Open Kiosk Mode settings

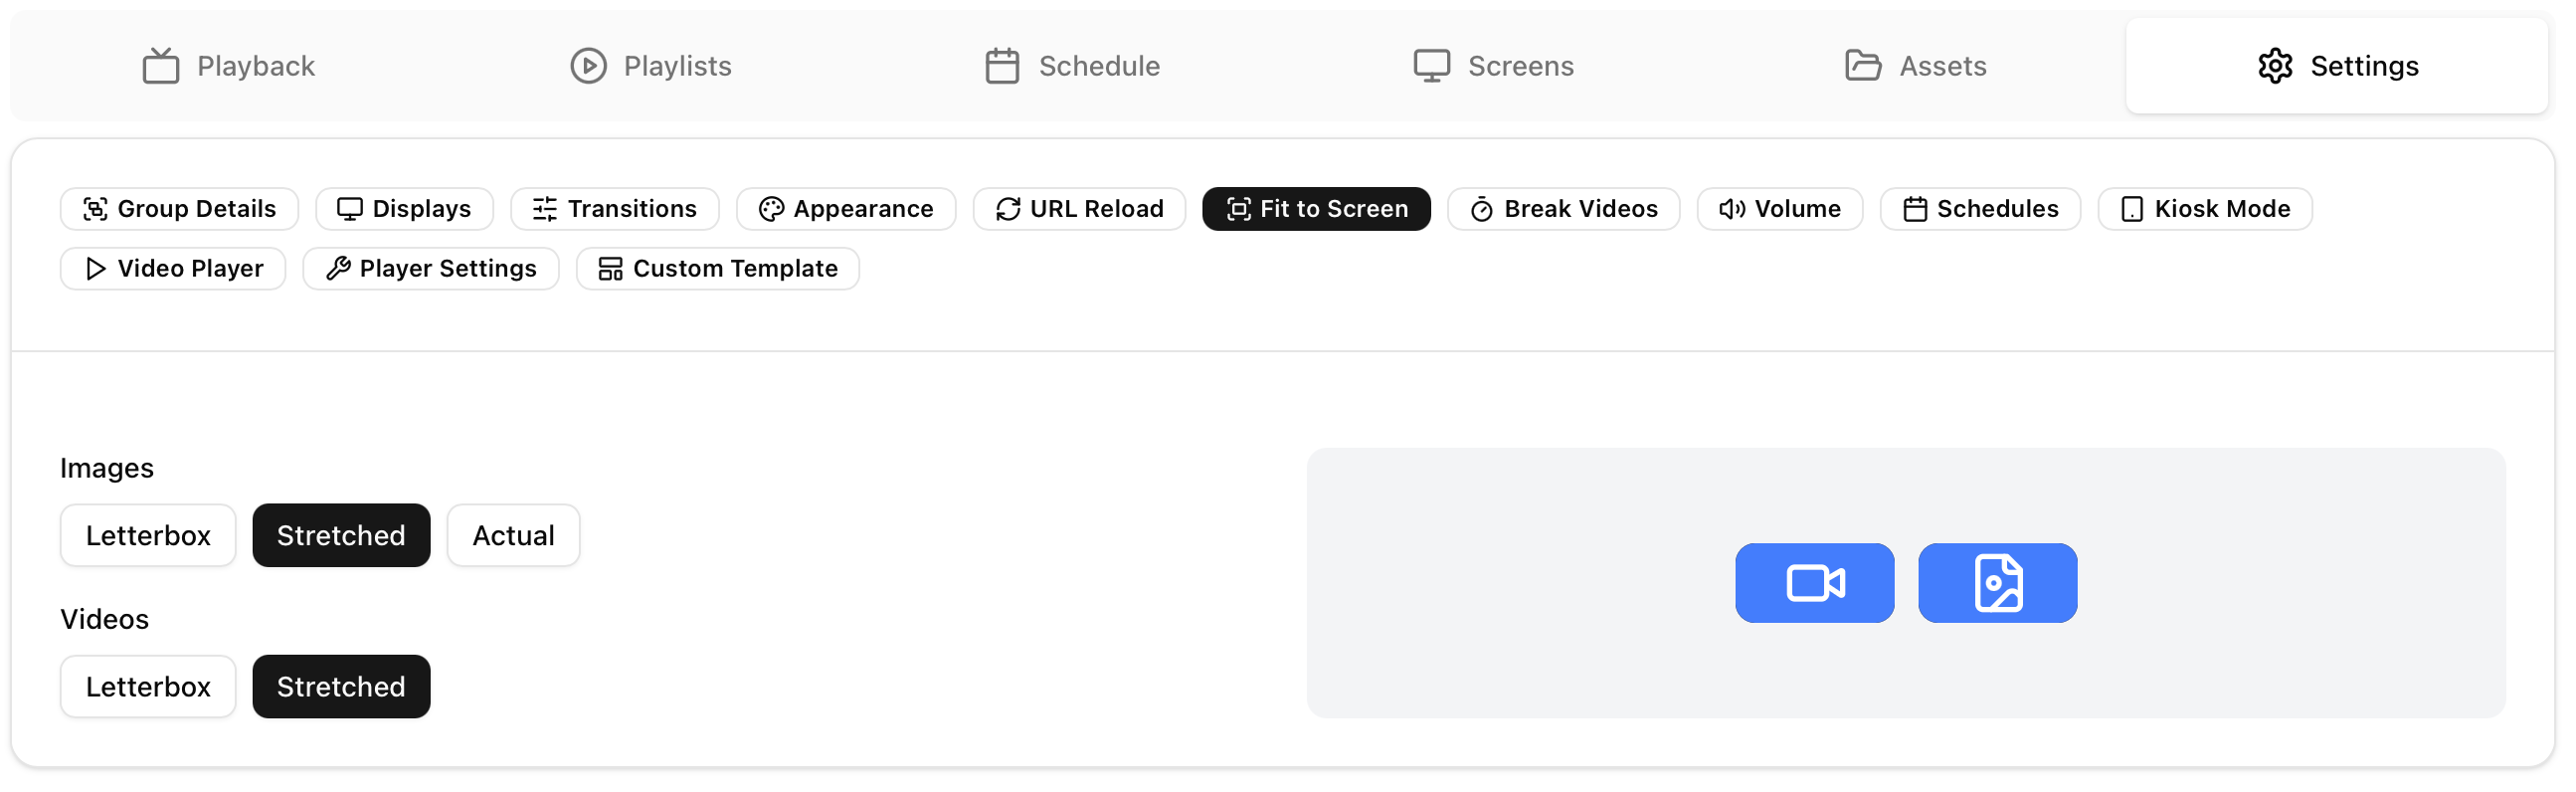pos(2204,209)
